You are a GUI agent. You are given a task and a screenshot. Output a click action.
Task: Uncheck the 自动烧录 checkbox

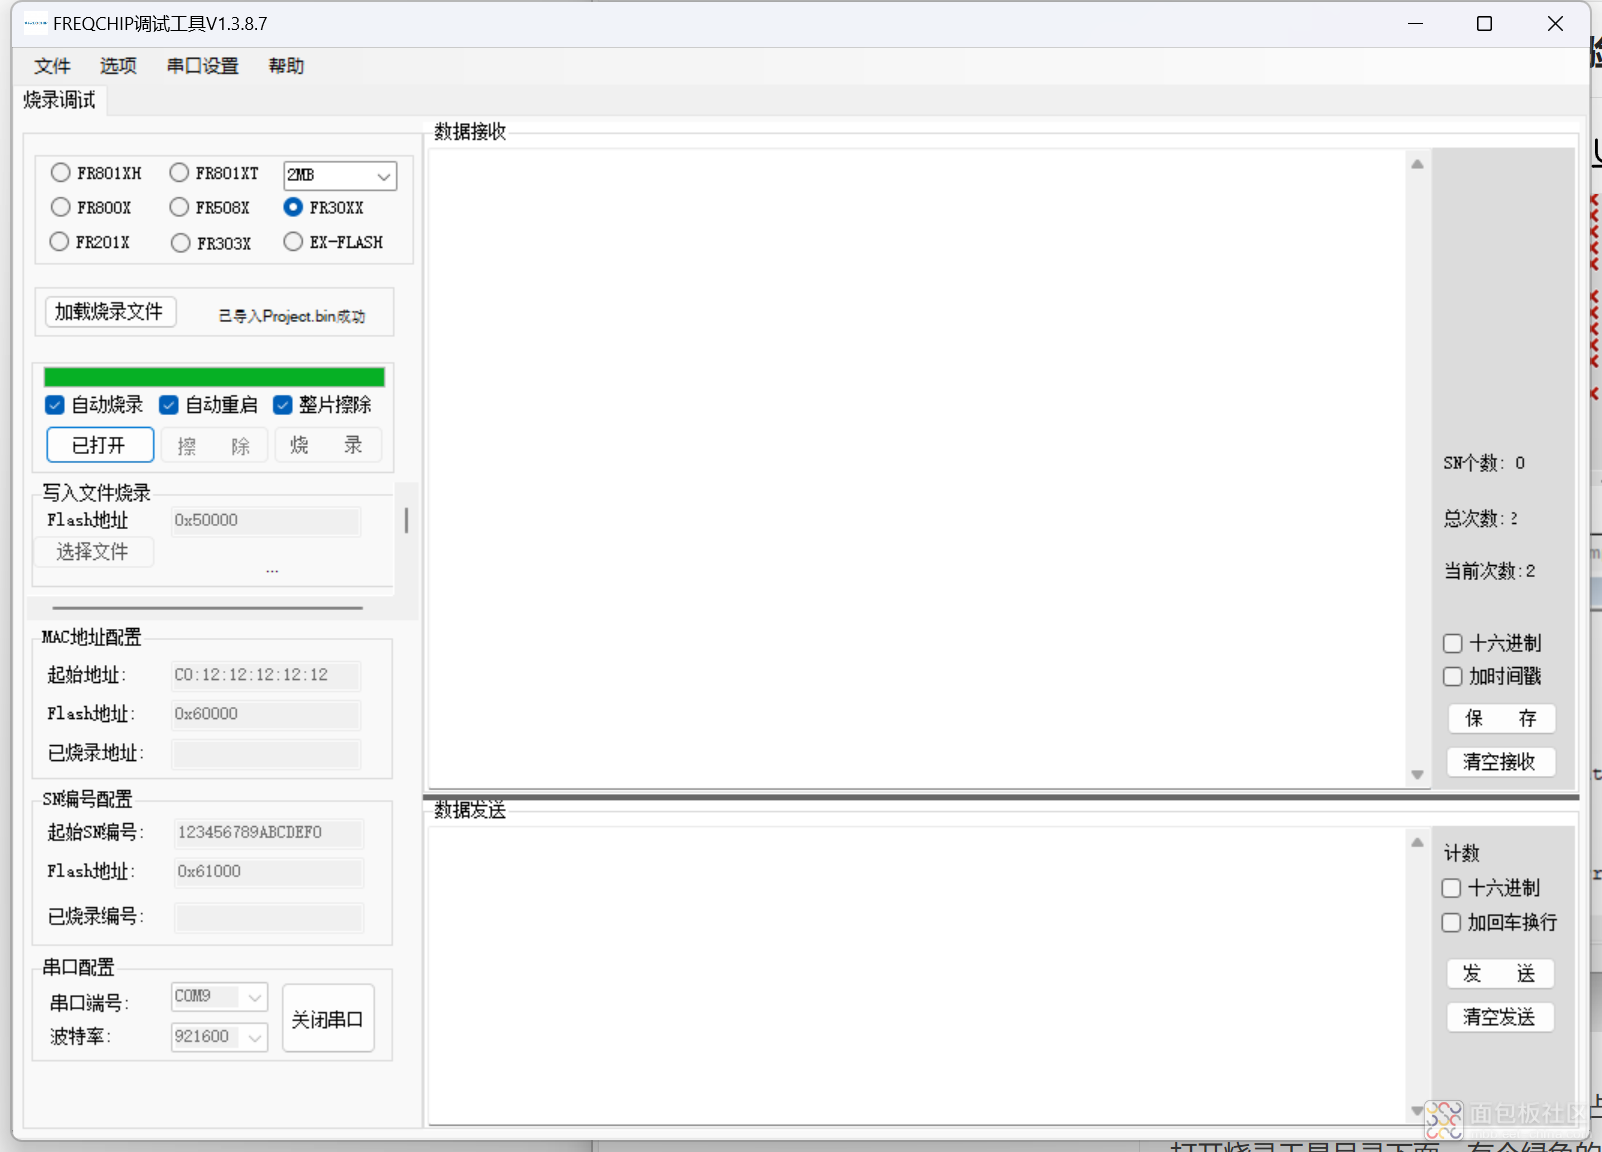[x=56, y=405]
